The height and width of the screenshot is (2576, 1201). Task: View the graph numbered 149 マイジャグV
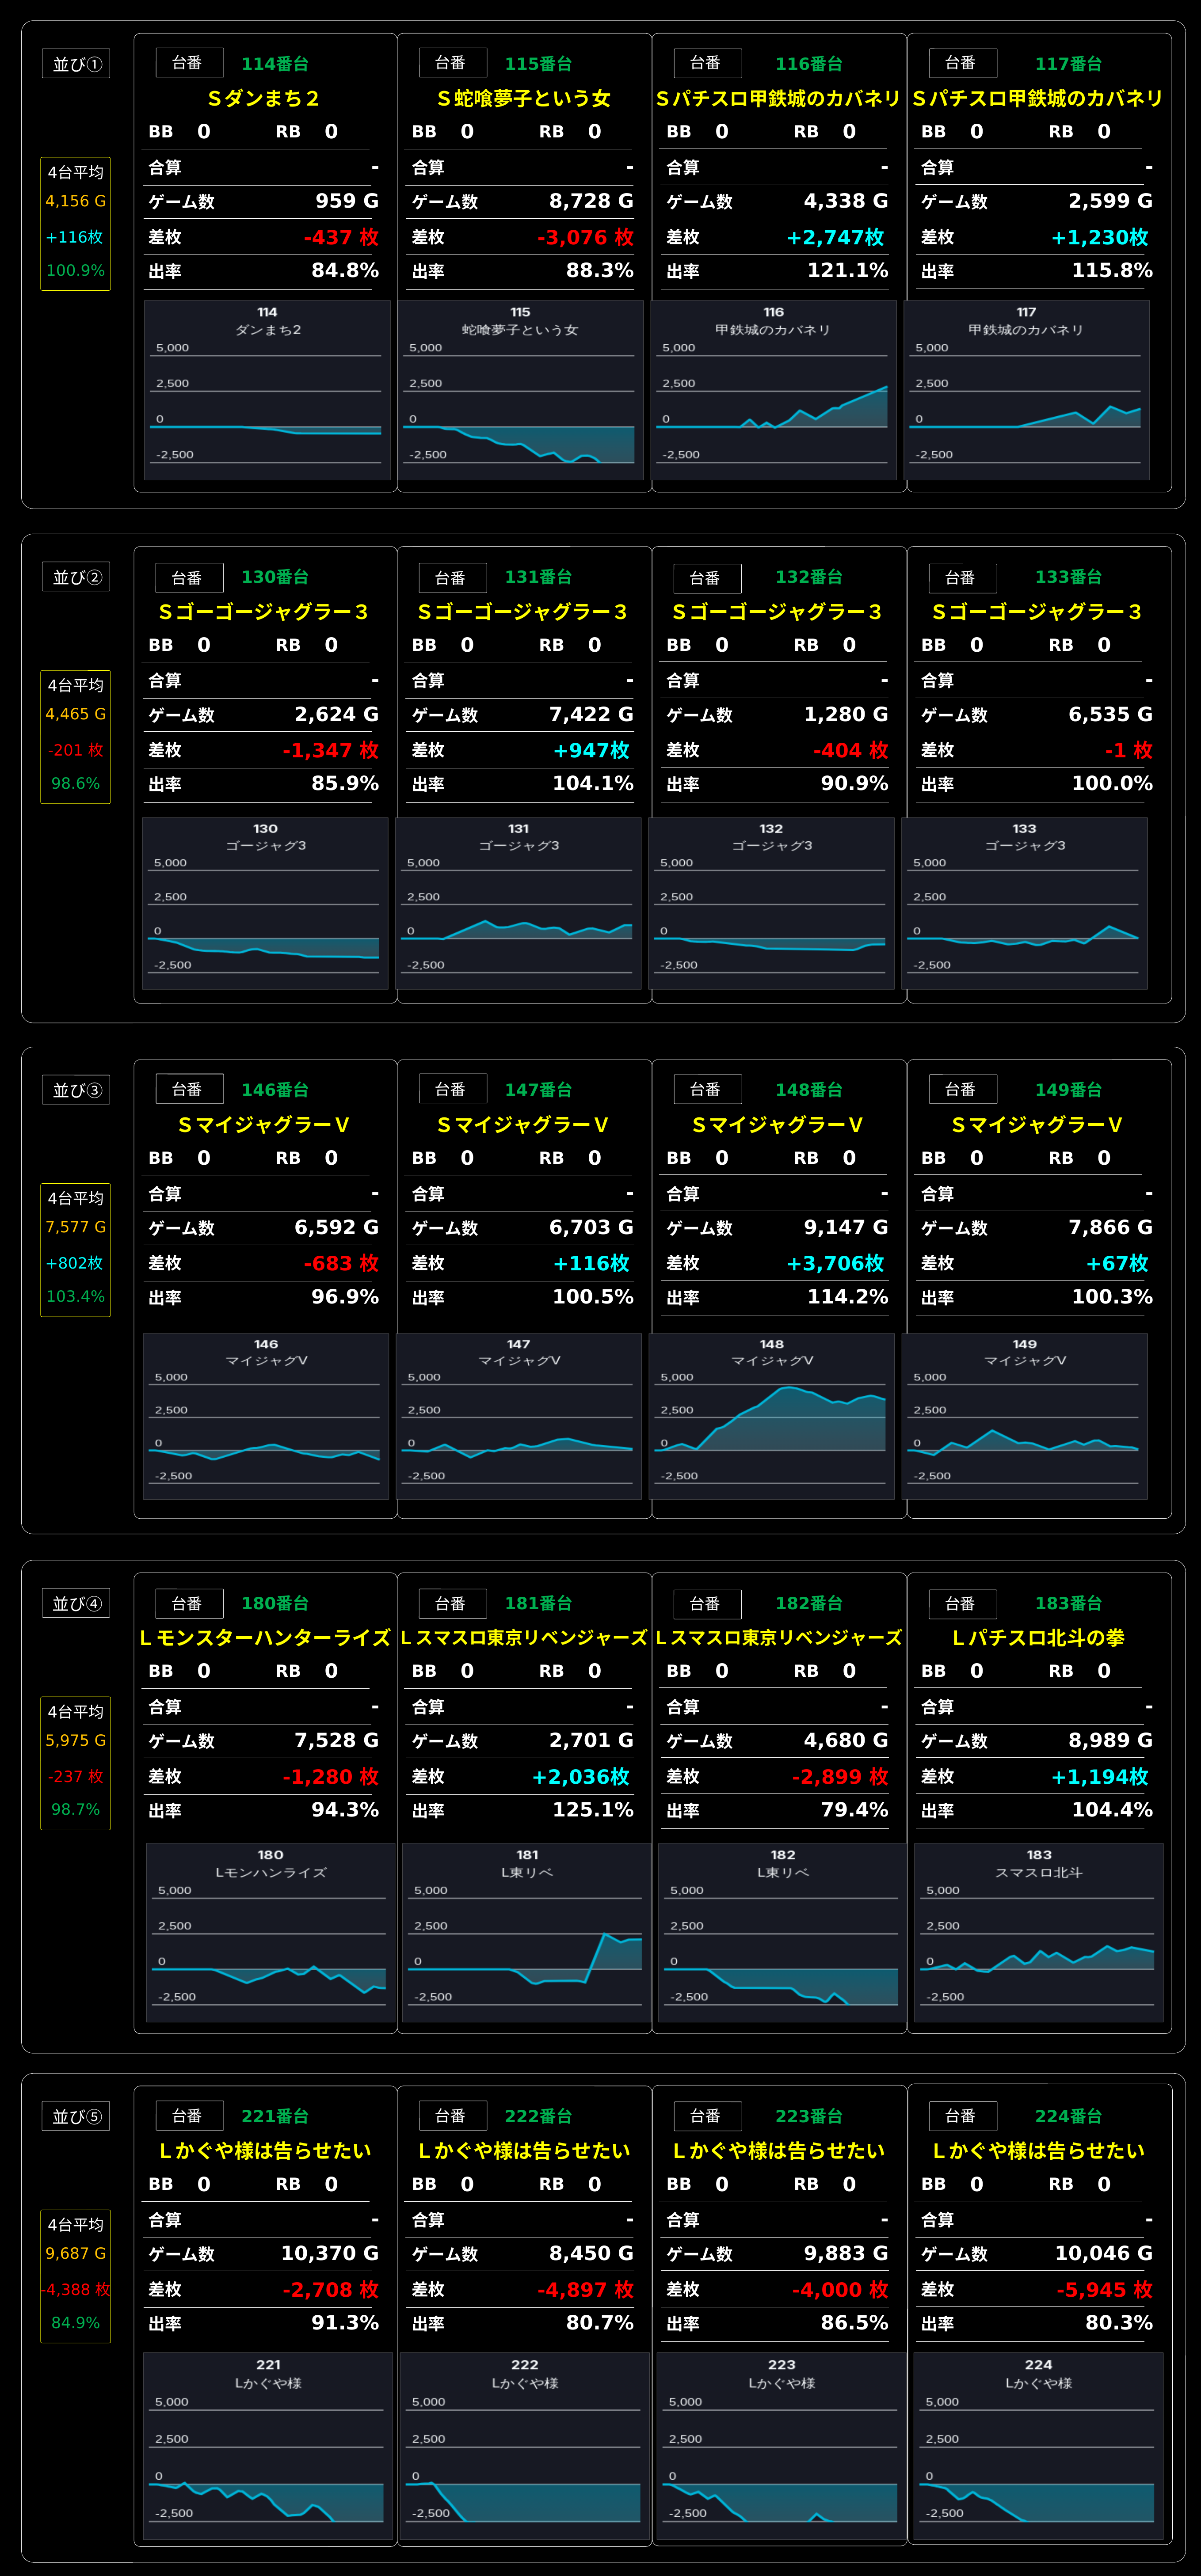(x=1025, y=1416)
